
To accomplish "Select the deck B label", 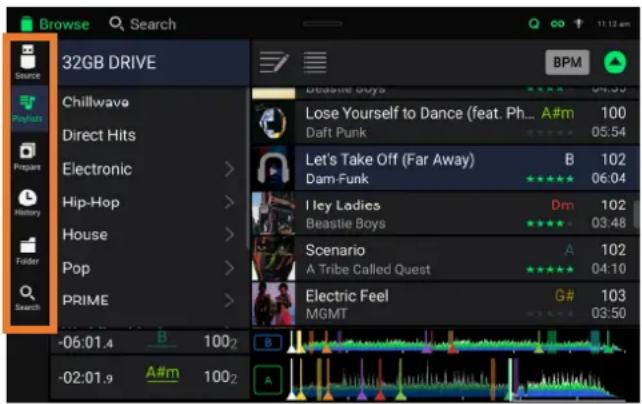I will pos(268,343).
